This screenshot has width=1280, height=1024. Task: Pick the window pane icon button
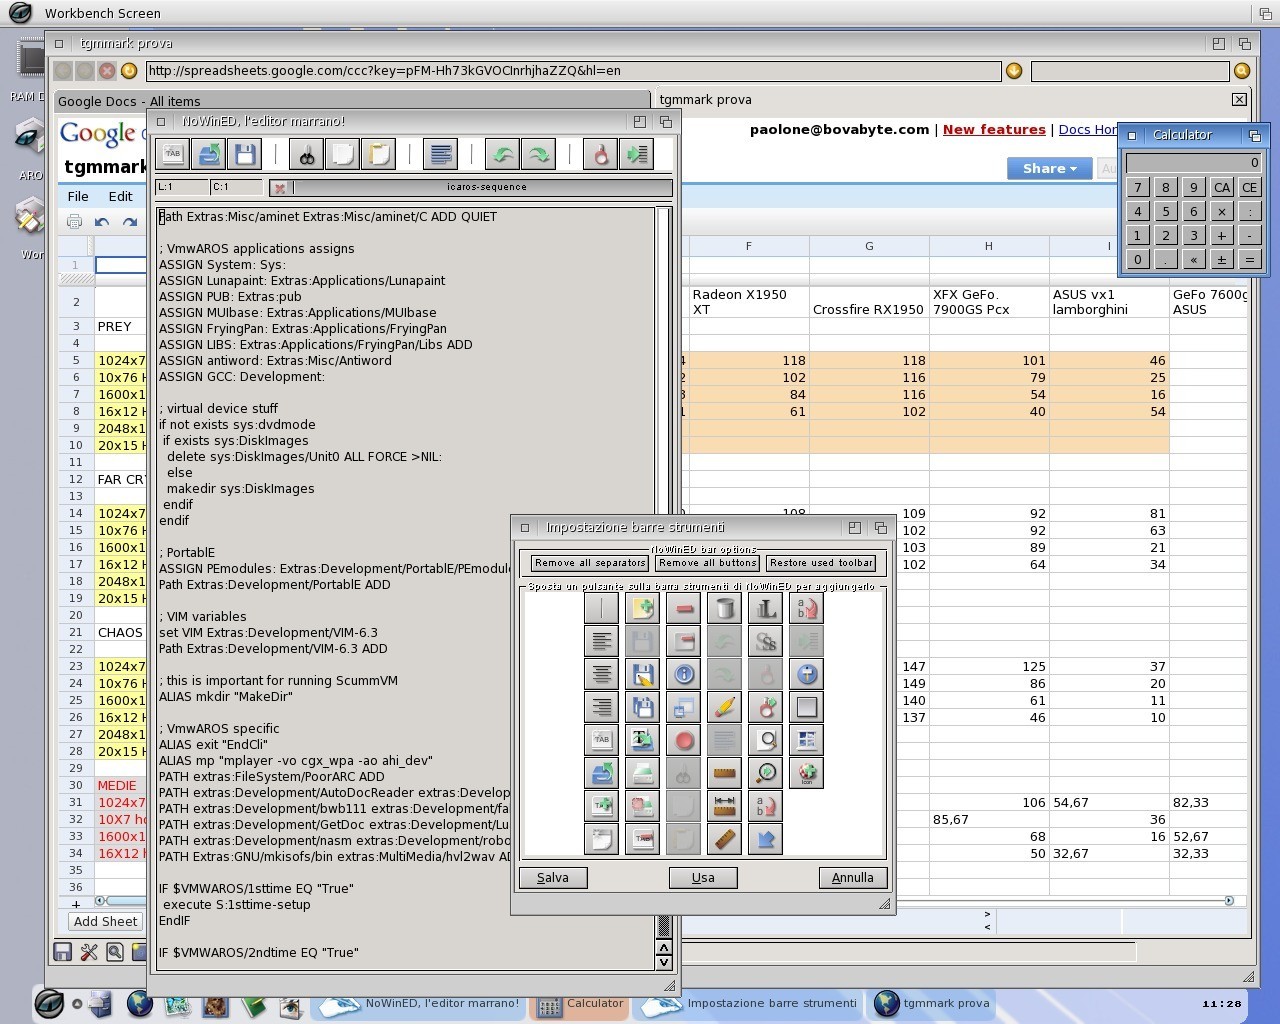[806, 740]
